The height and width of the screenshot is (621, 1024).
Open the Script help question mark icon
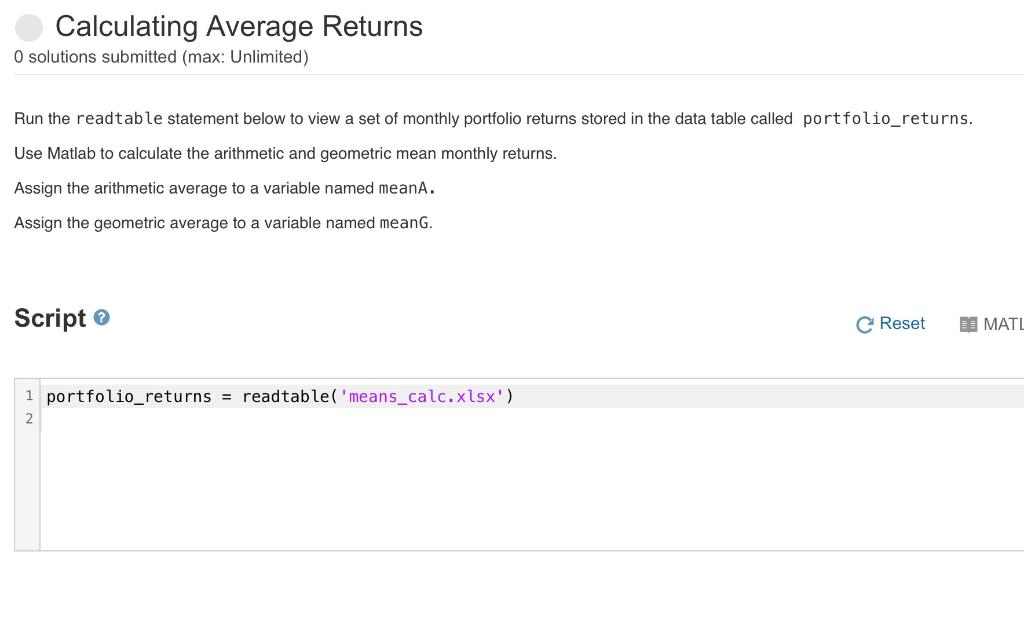pyautogui.click(x=101, y=318)
